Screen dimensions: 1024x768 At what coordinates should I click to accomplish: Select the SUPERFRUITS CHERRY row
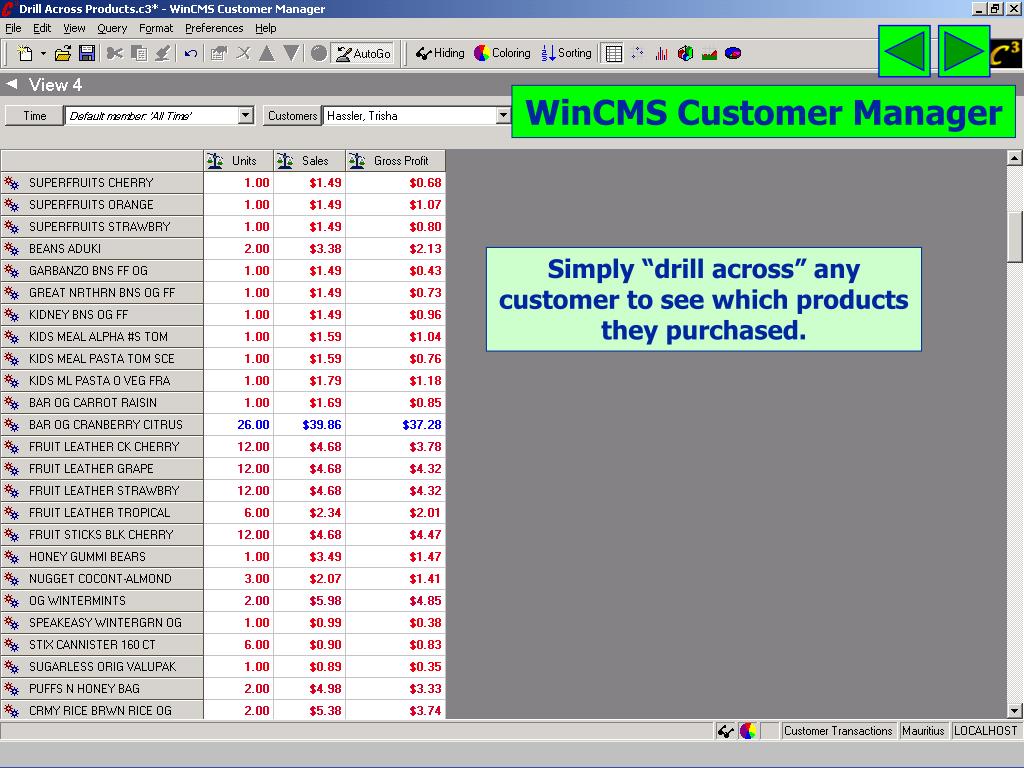[x=102, y=183]
